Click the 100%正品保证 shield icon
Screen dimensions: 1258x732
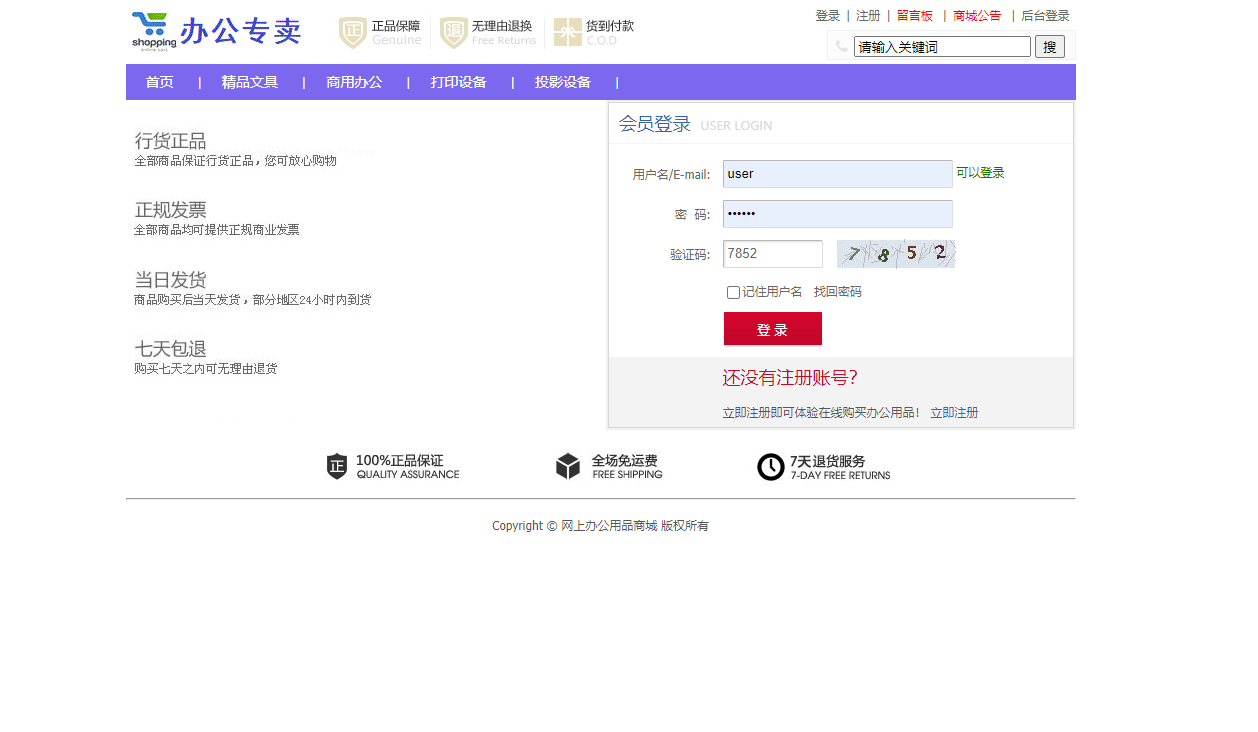pos(335,466)
